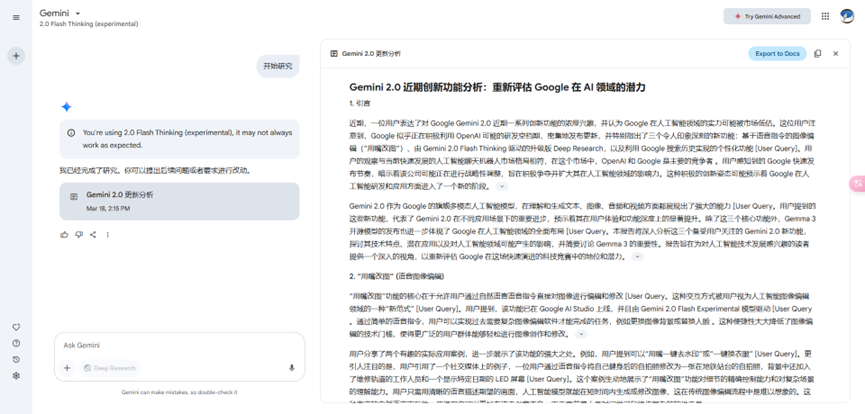Screen dimensions: 865x414
Task: Copy the report with copy icon
Action: (x=818, y=54)
